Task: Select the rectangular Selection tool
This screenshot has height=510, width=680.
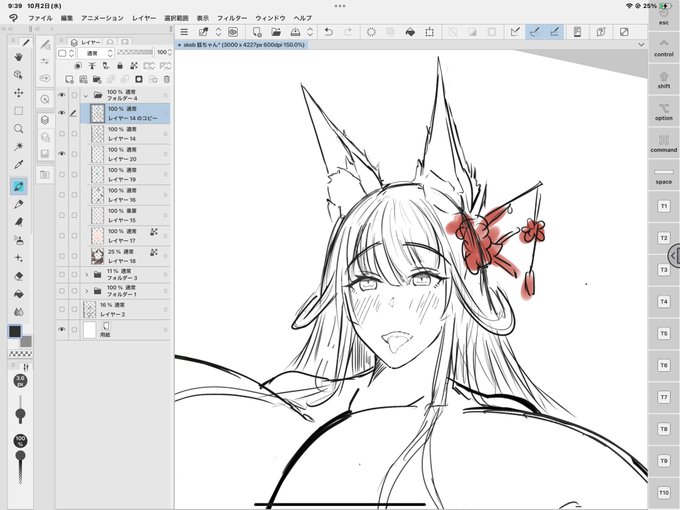Action: tap(19, 111)
